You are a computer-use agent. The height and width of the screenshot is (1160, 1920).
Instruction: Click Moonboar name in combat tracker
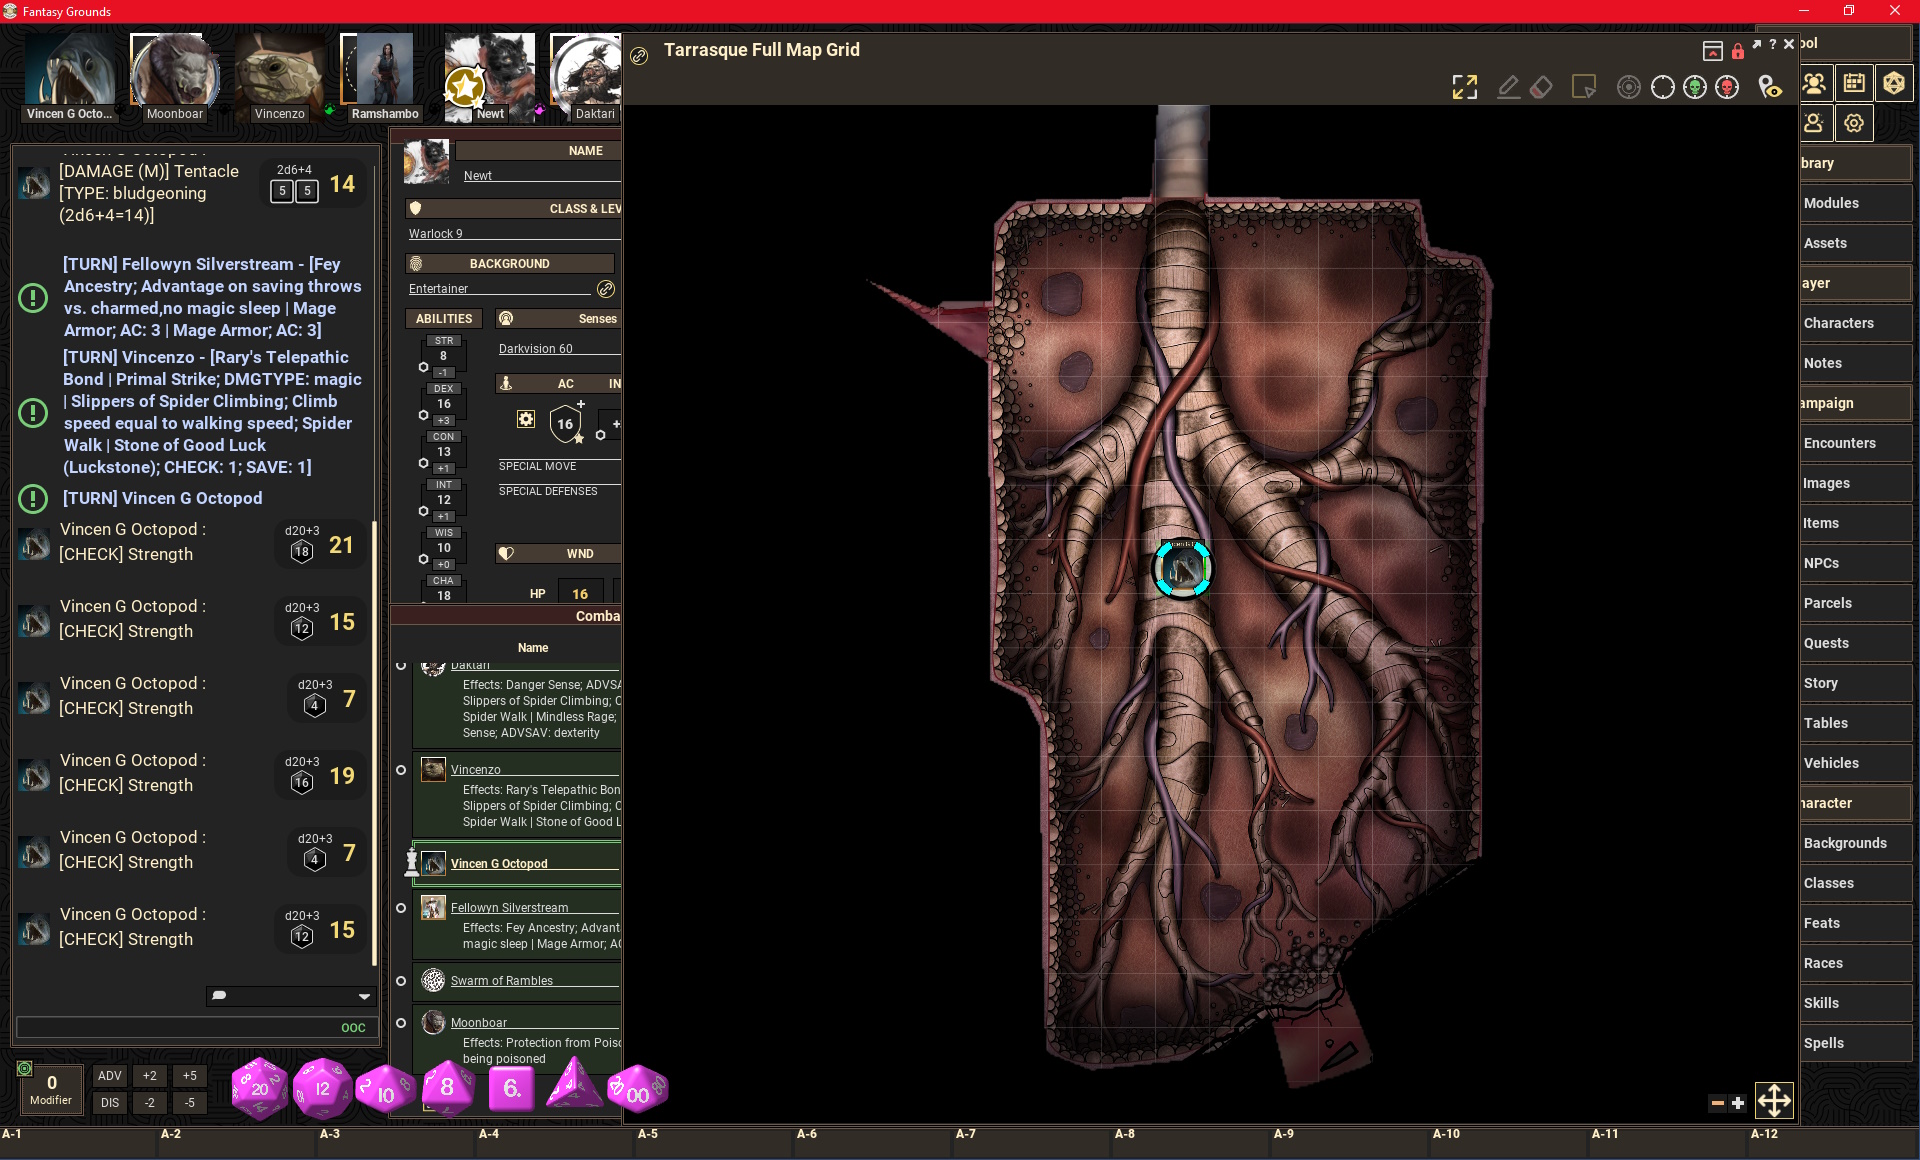(478, 1023)
